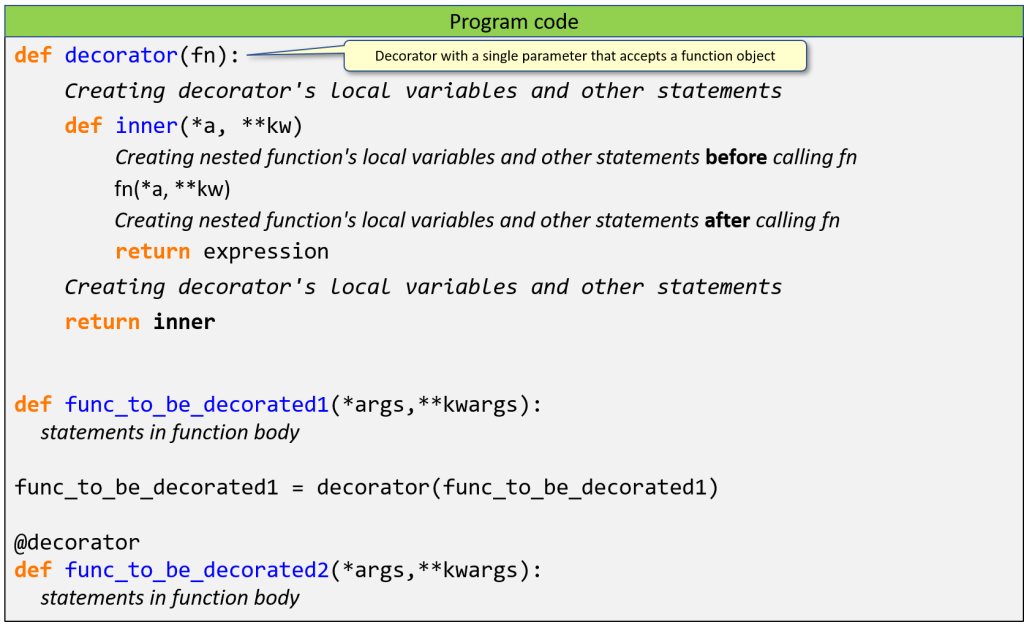Click the inner function name after def

[146, 126]
